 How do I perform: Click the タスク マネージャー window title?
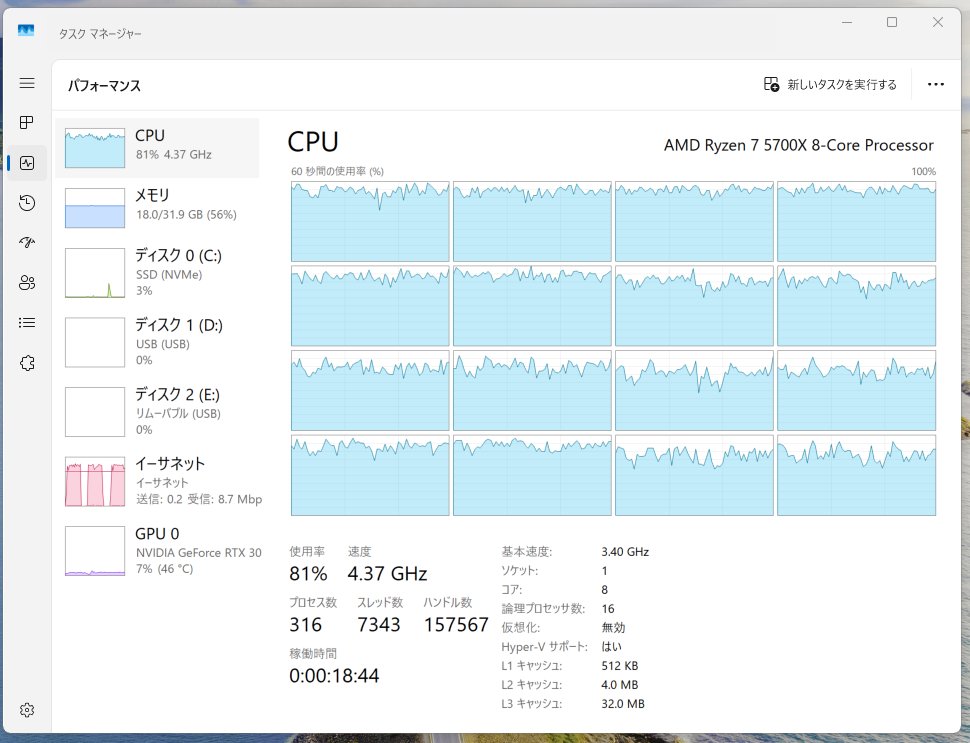(100, 33)
